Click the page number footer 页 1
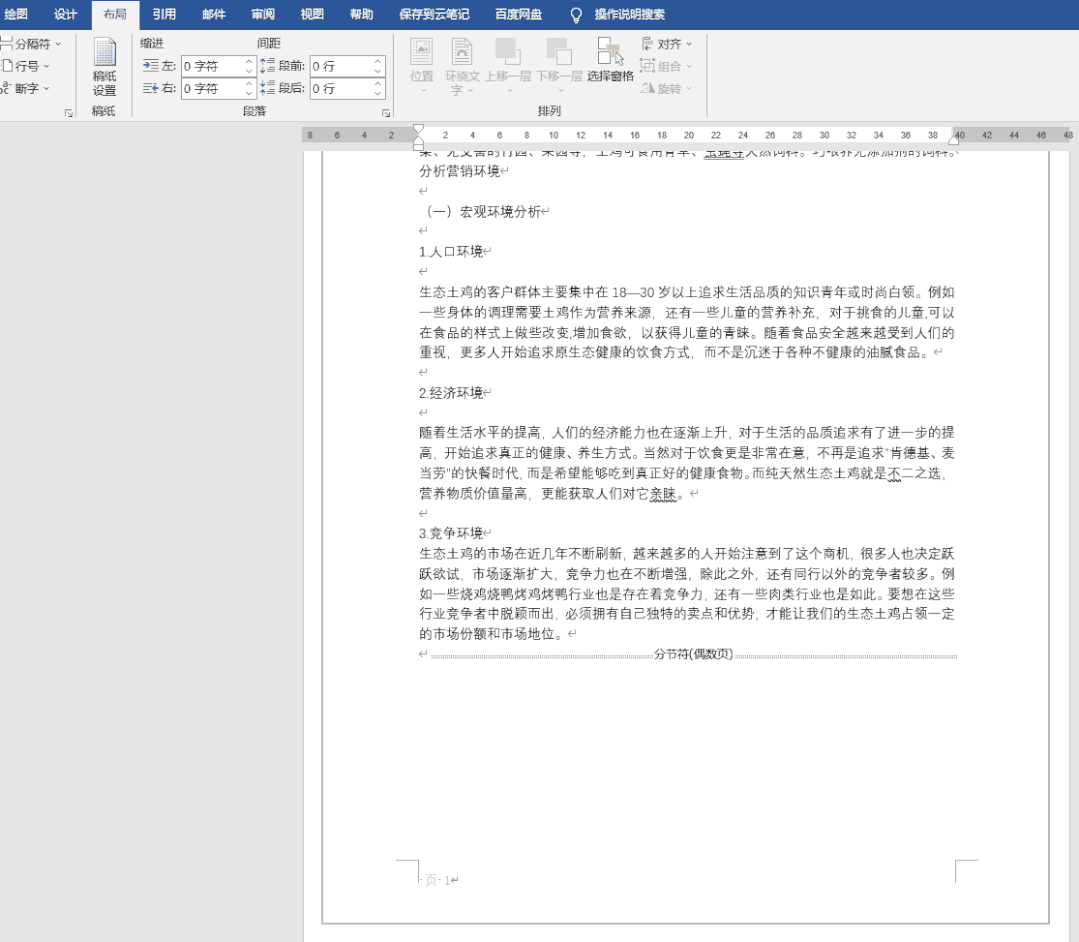Screen dimensions: 1079x942 point(440,880)
